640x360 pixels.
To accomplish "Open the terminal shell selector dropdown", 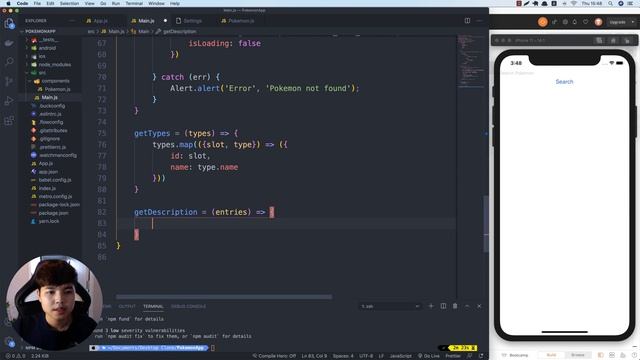I will pyautogui.click(x=390, y=306).
